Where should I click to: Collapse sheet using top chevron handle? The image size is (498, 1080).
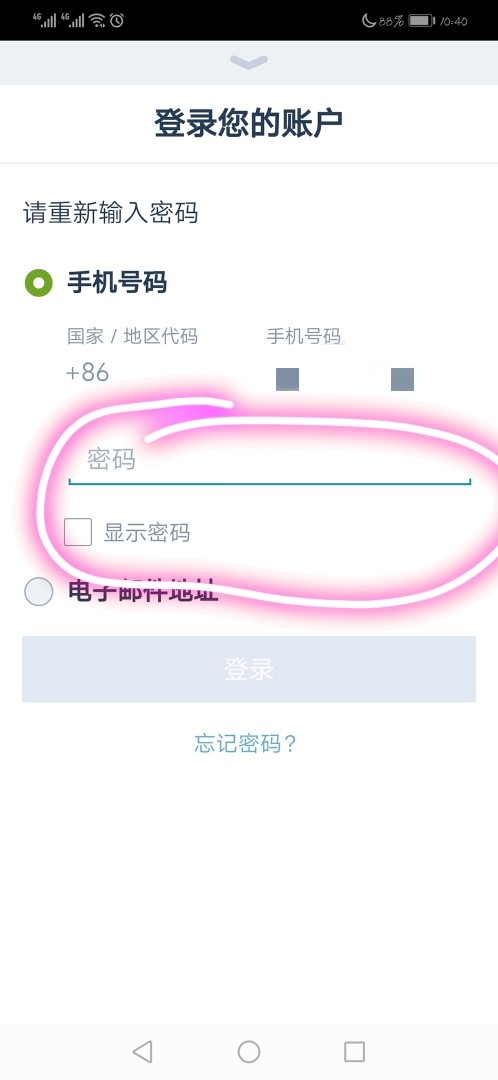point(249,63)
